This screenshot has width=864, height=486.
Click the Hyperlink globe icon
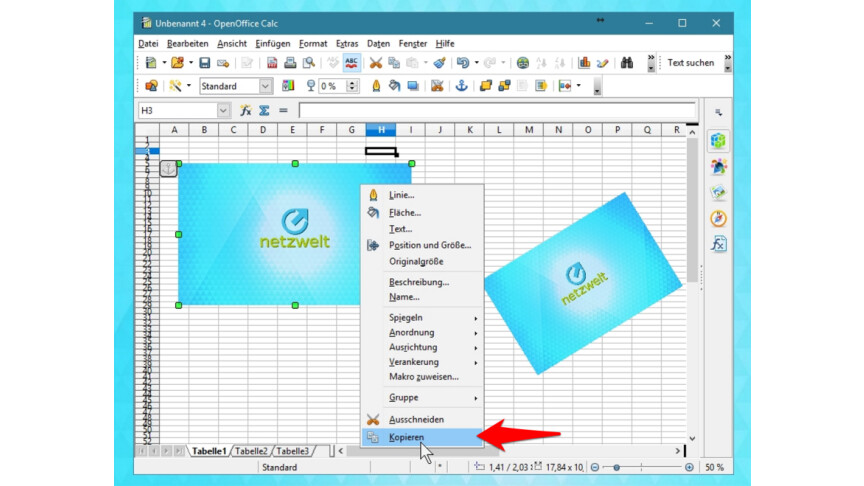(x=522, y=63)
